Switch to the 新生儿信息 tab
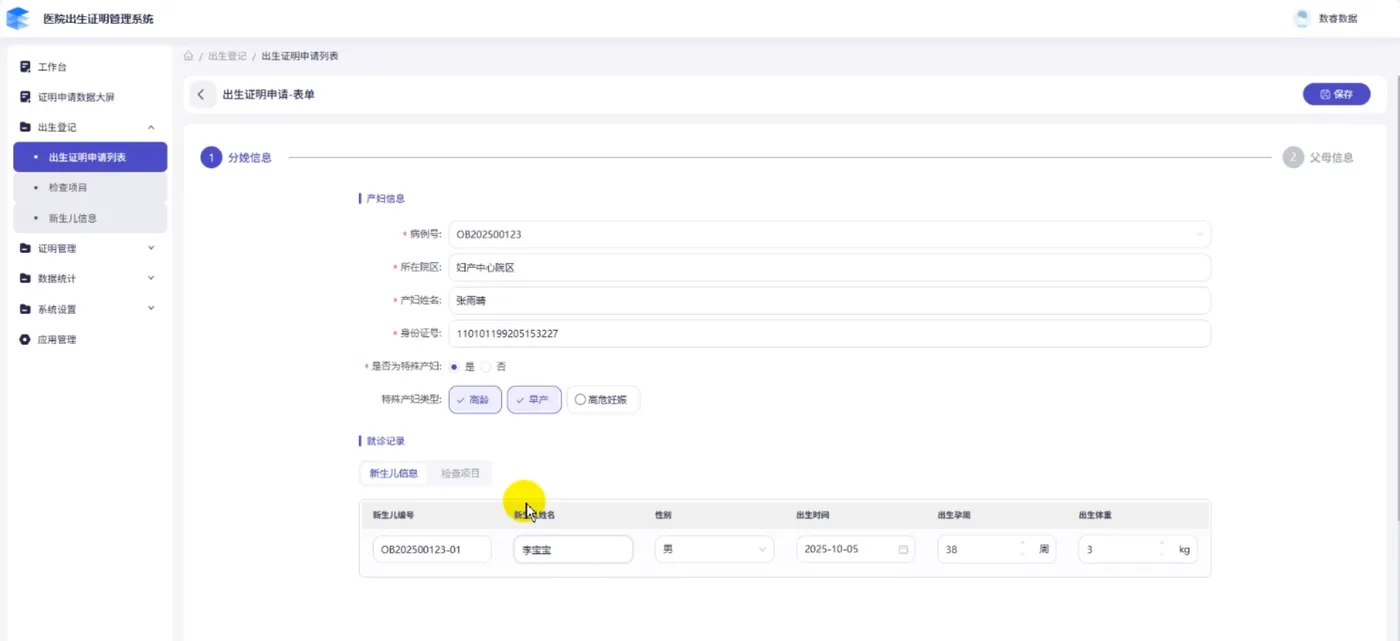This screenshot has width=1400, height=641. click(394, 473)
